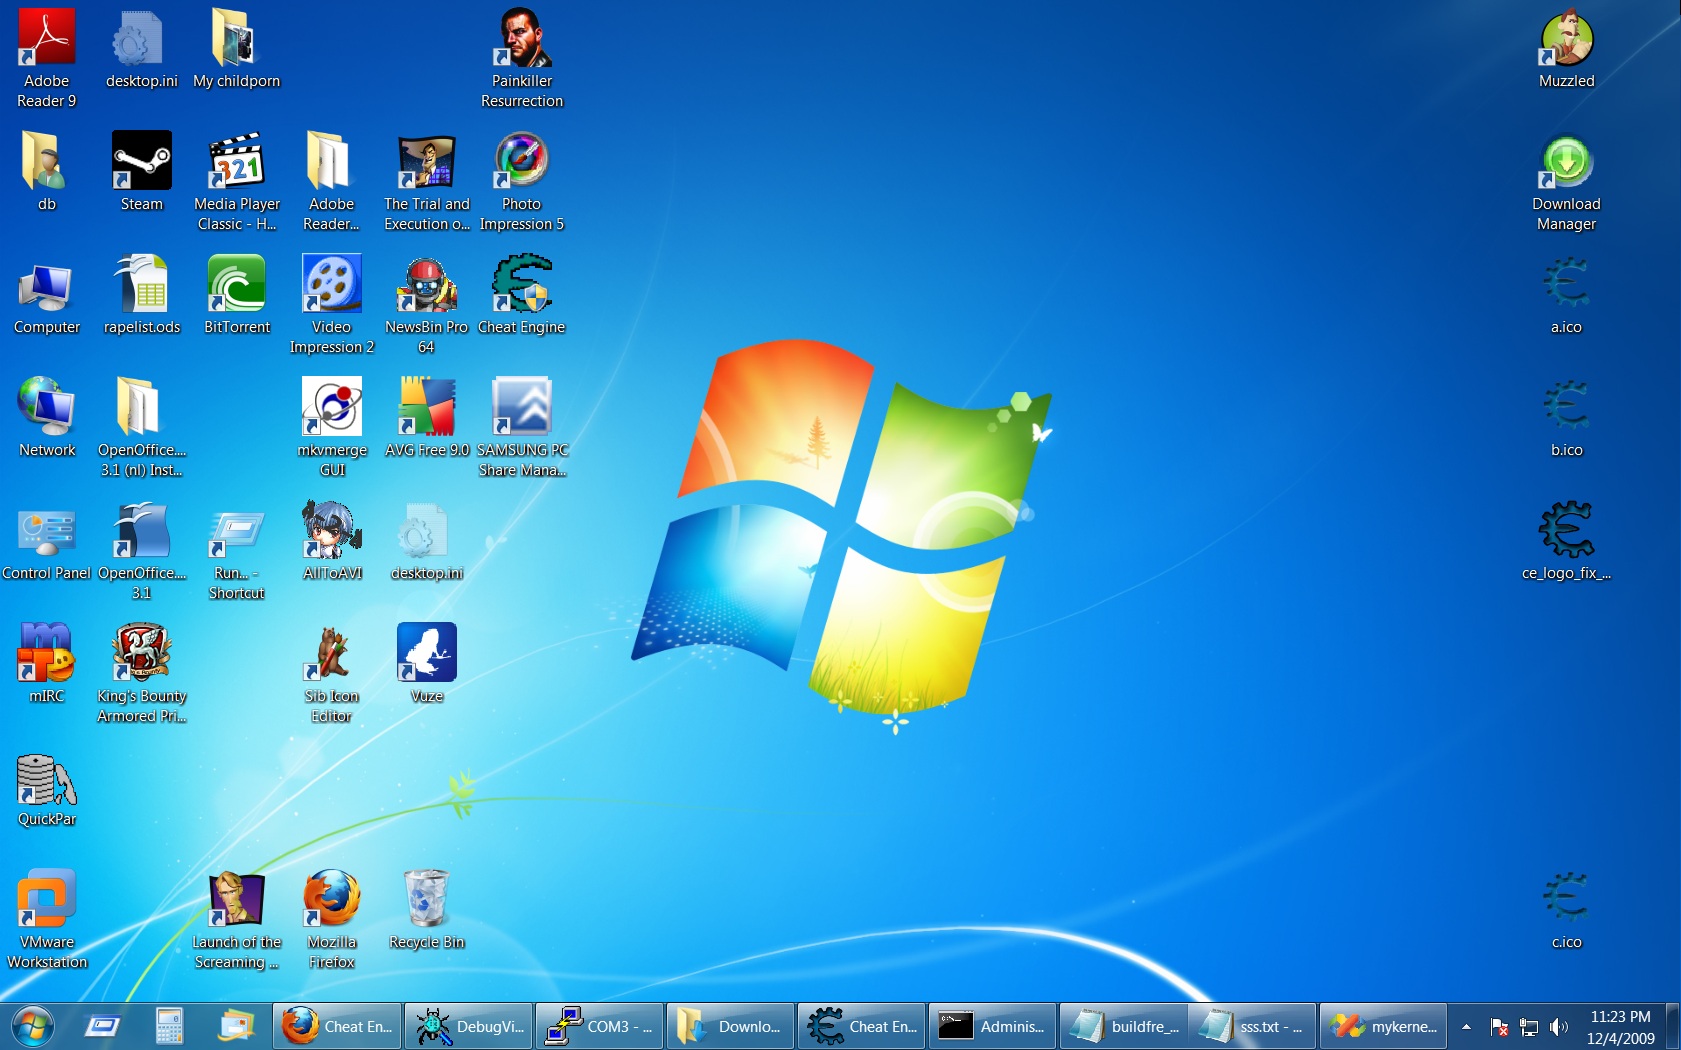
Task: Switch to the sss.txt Notepad taskbar button
Action: click(x=1253, y=1026)
